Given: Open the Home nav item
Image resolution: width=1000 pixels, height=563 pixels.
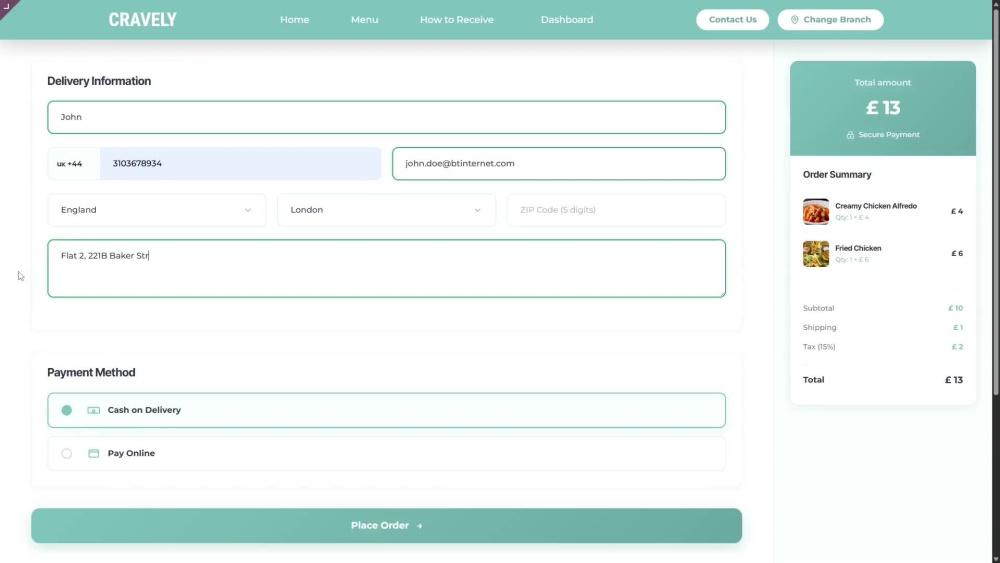Looking at the screenshot, I should coord(295,20).
